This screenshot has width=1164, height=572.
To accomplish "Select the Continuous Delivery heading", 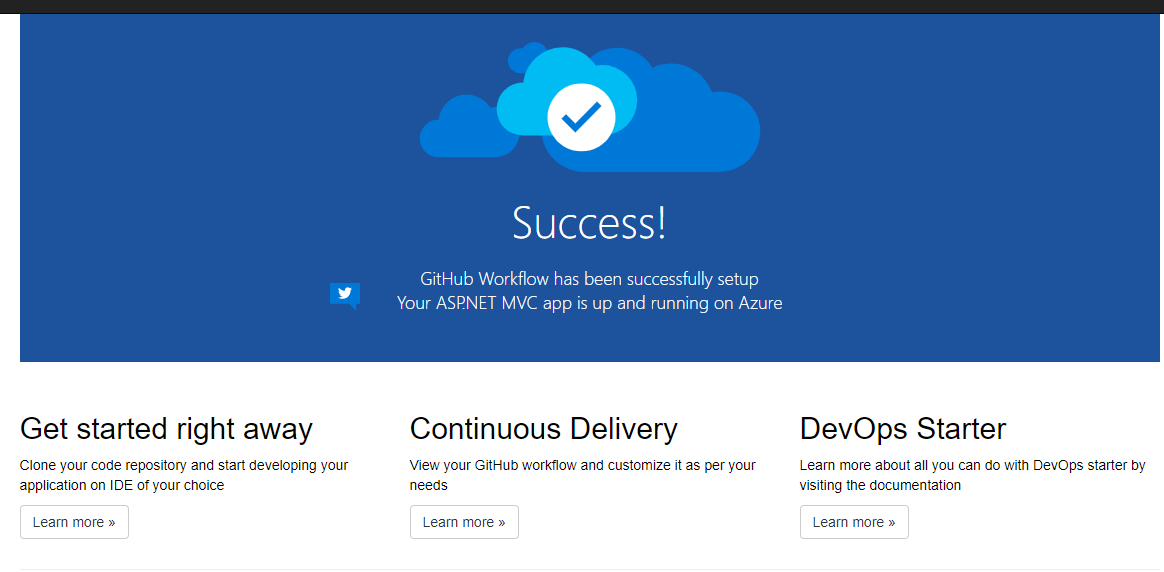I will coord(543,429).
